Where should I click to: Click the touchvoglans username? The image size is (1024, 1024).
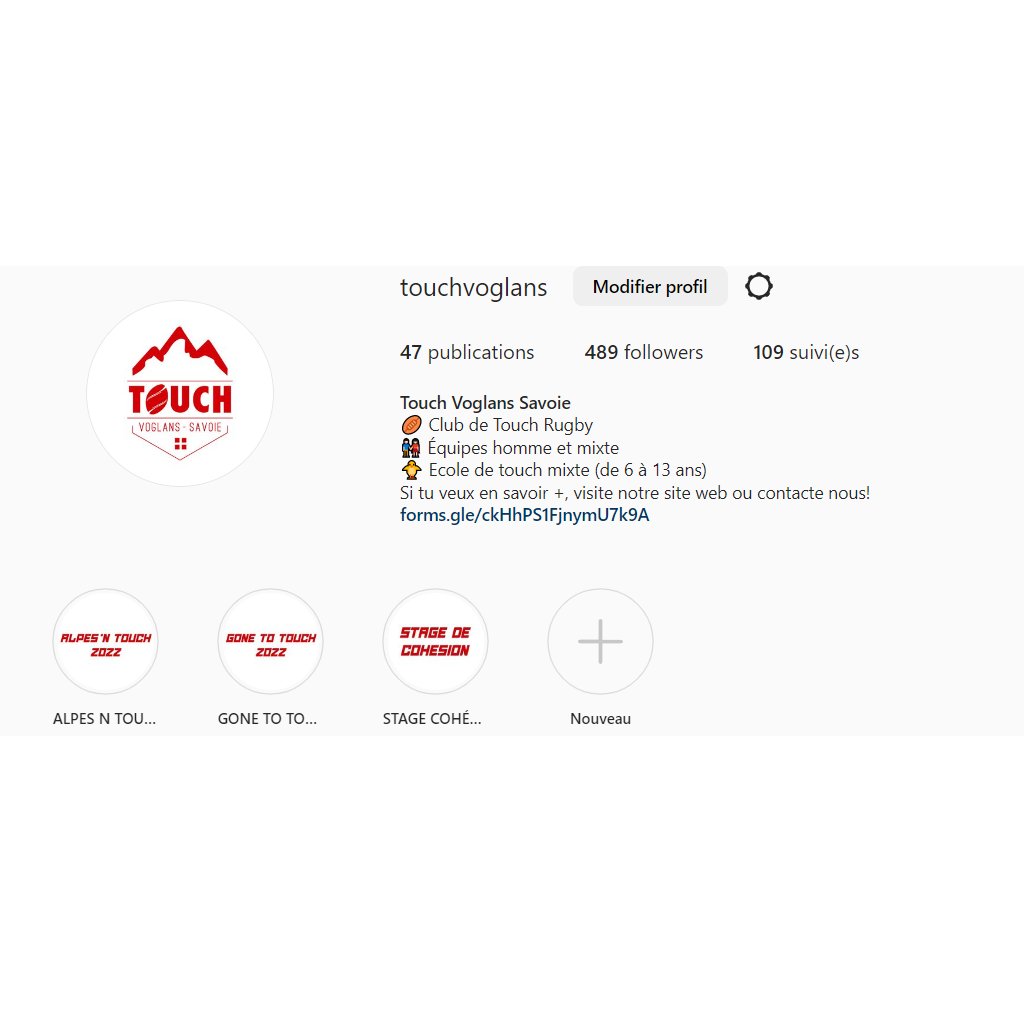473,287
